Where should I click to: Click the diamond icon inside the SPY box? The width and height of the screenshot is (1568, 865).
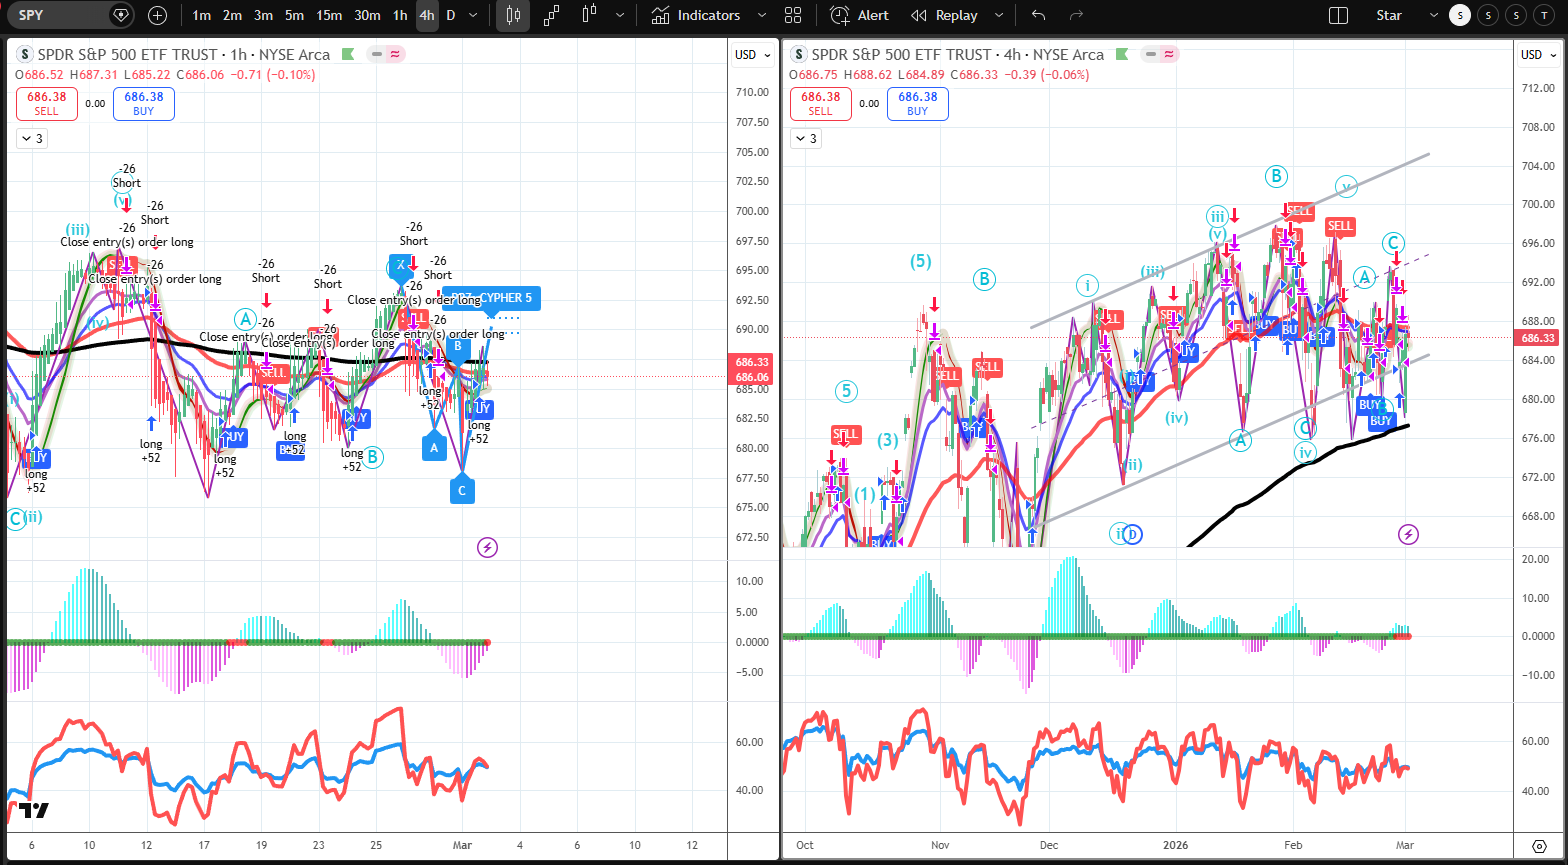(x=121, y=15)
